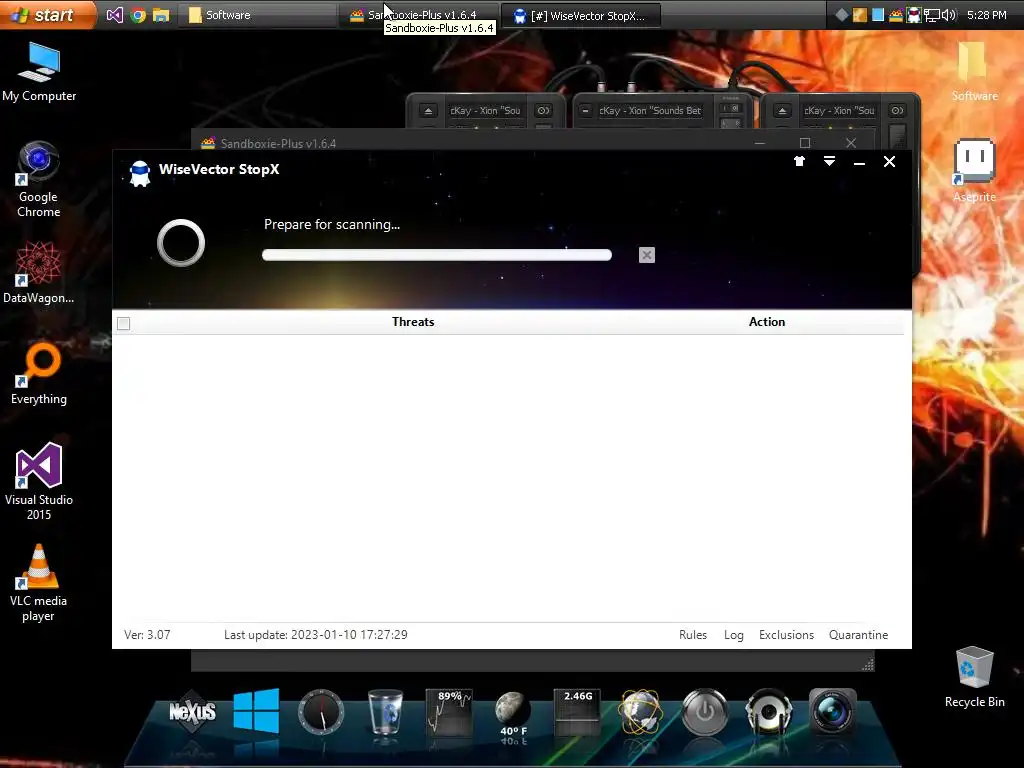Click the Action column header
Image resolution: width=1024 pixels, height=768 pixels.
767,321
